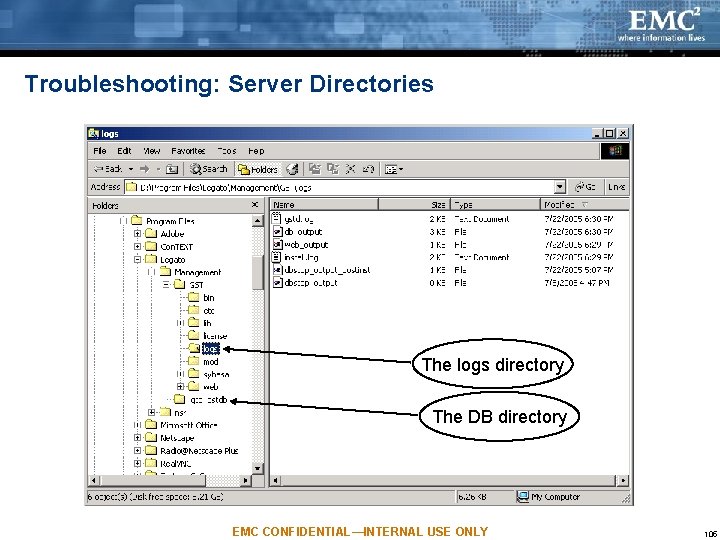Expand the web folder node

click(x=180, y=387)
